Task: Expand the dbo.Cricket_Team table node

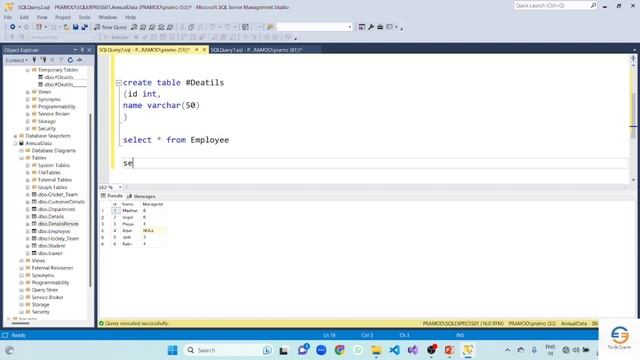Action: (28, 195)
